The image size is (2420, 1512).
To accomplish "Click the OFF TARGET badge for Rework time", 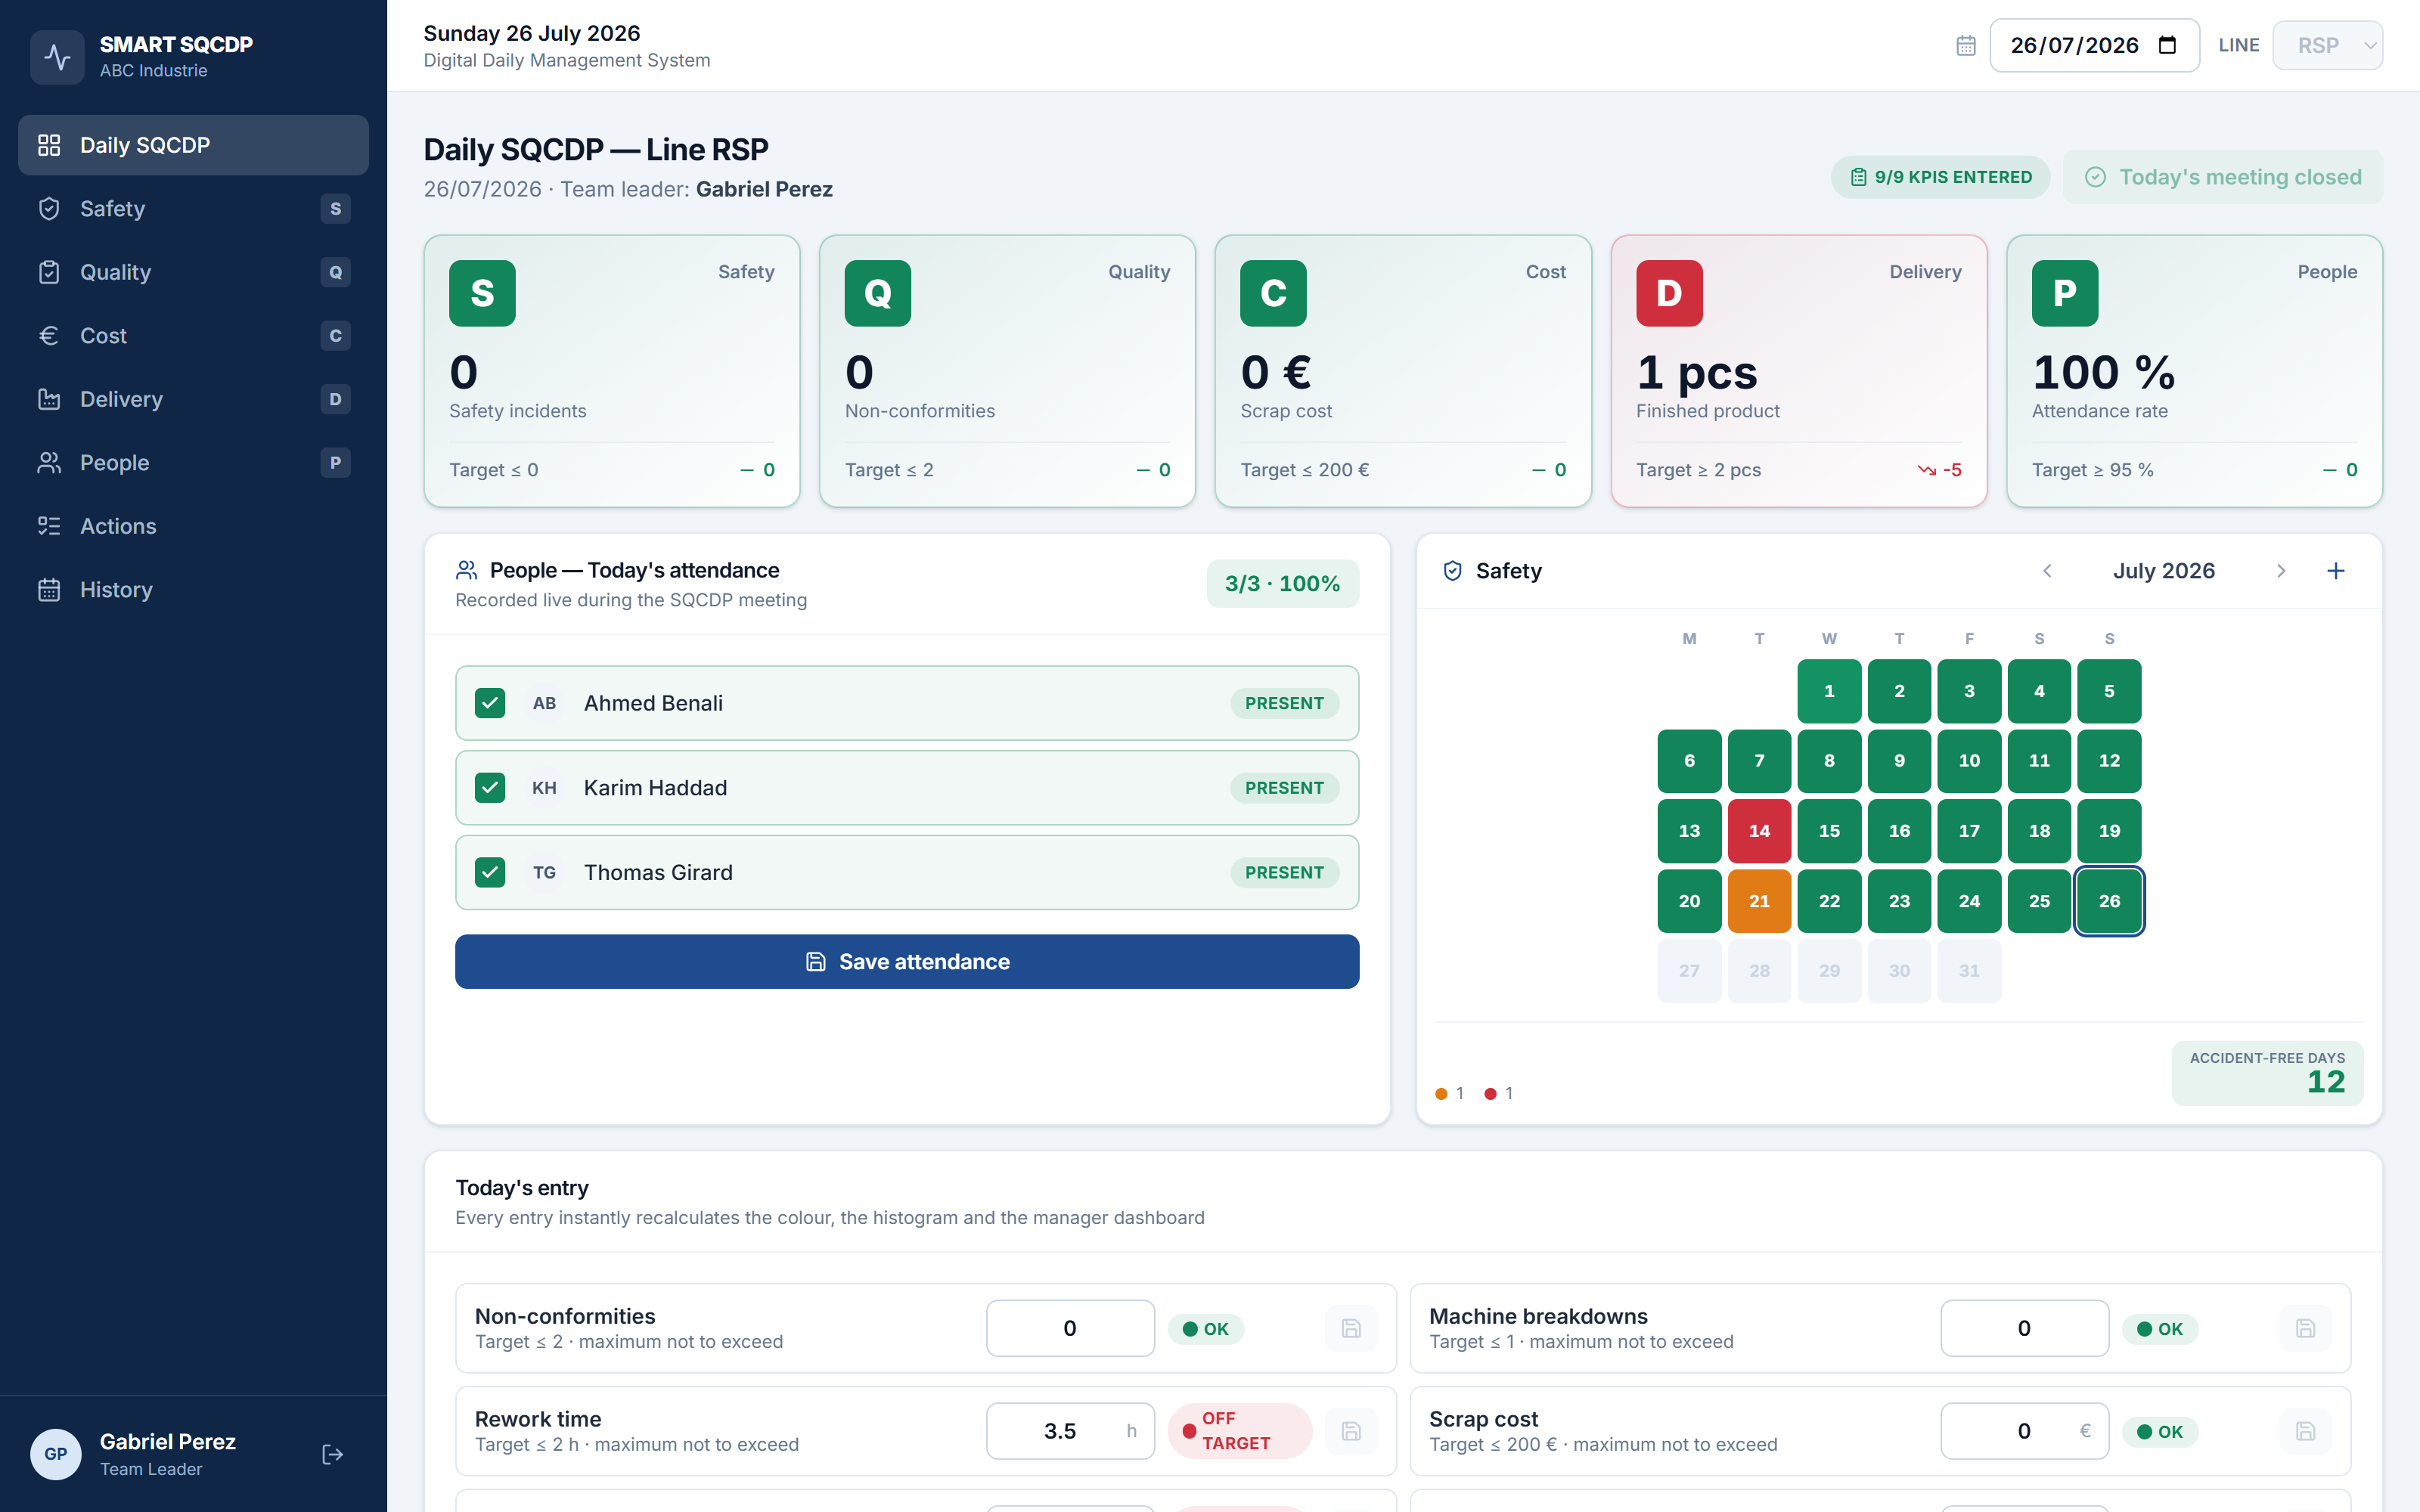I will click(x=1239, y=1431).
